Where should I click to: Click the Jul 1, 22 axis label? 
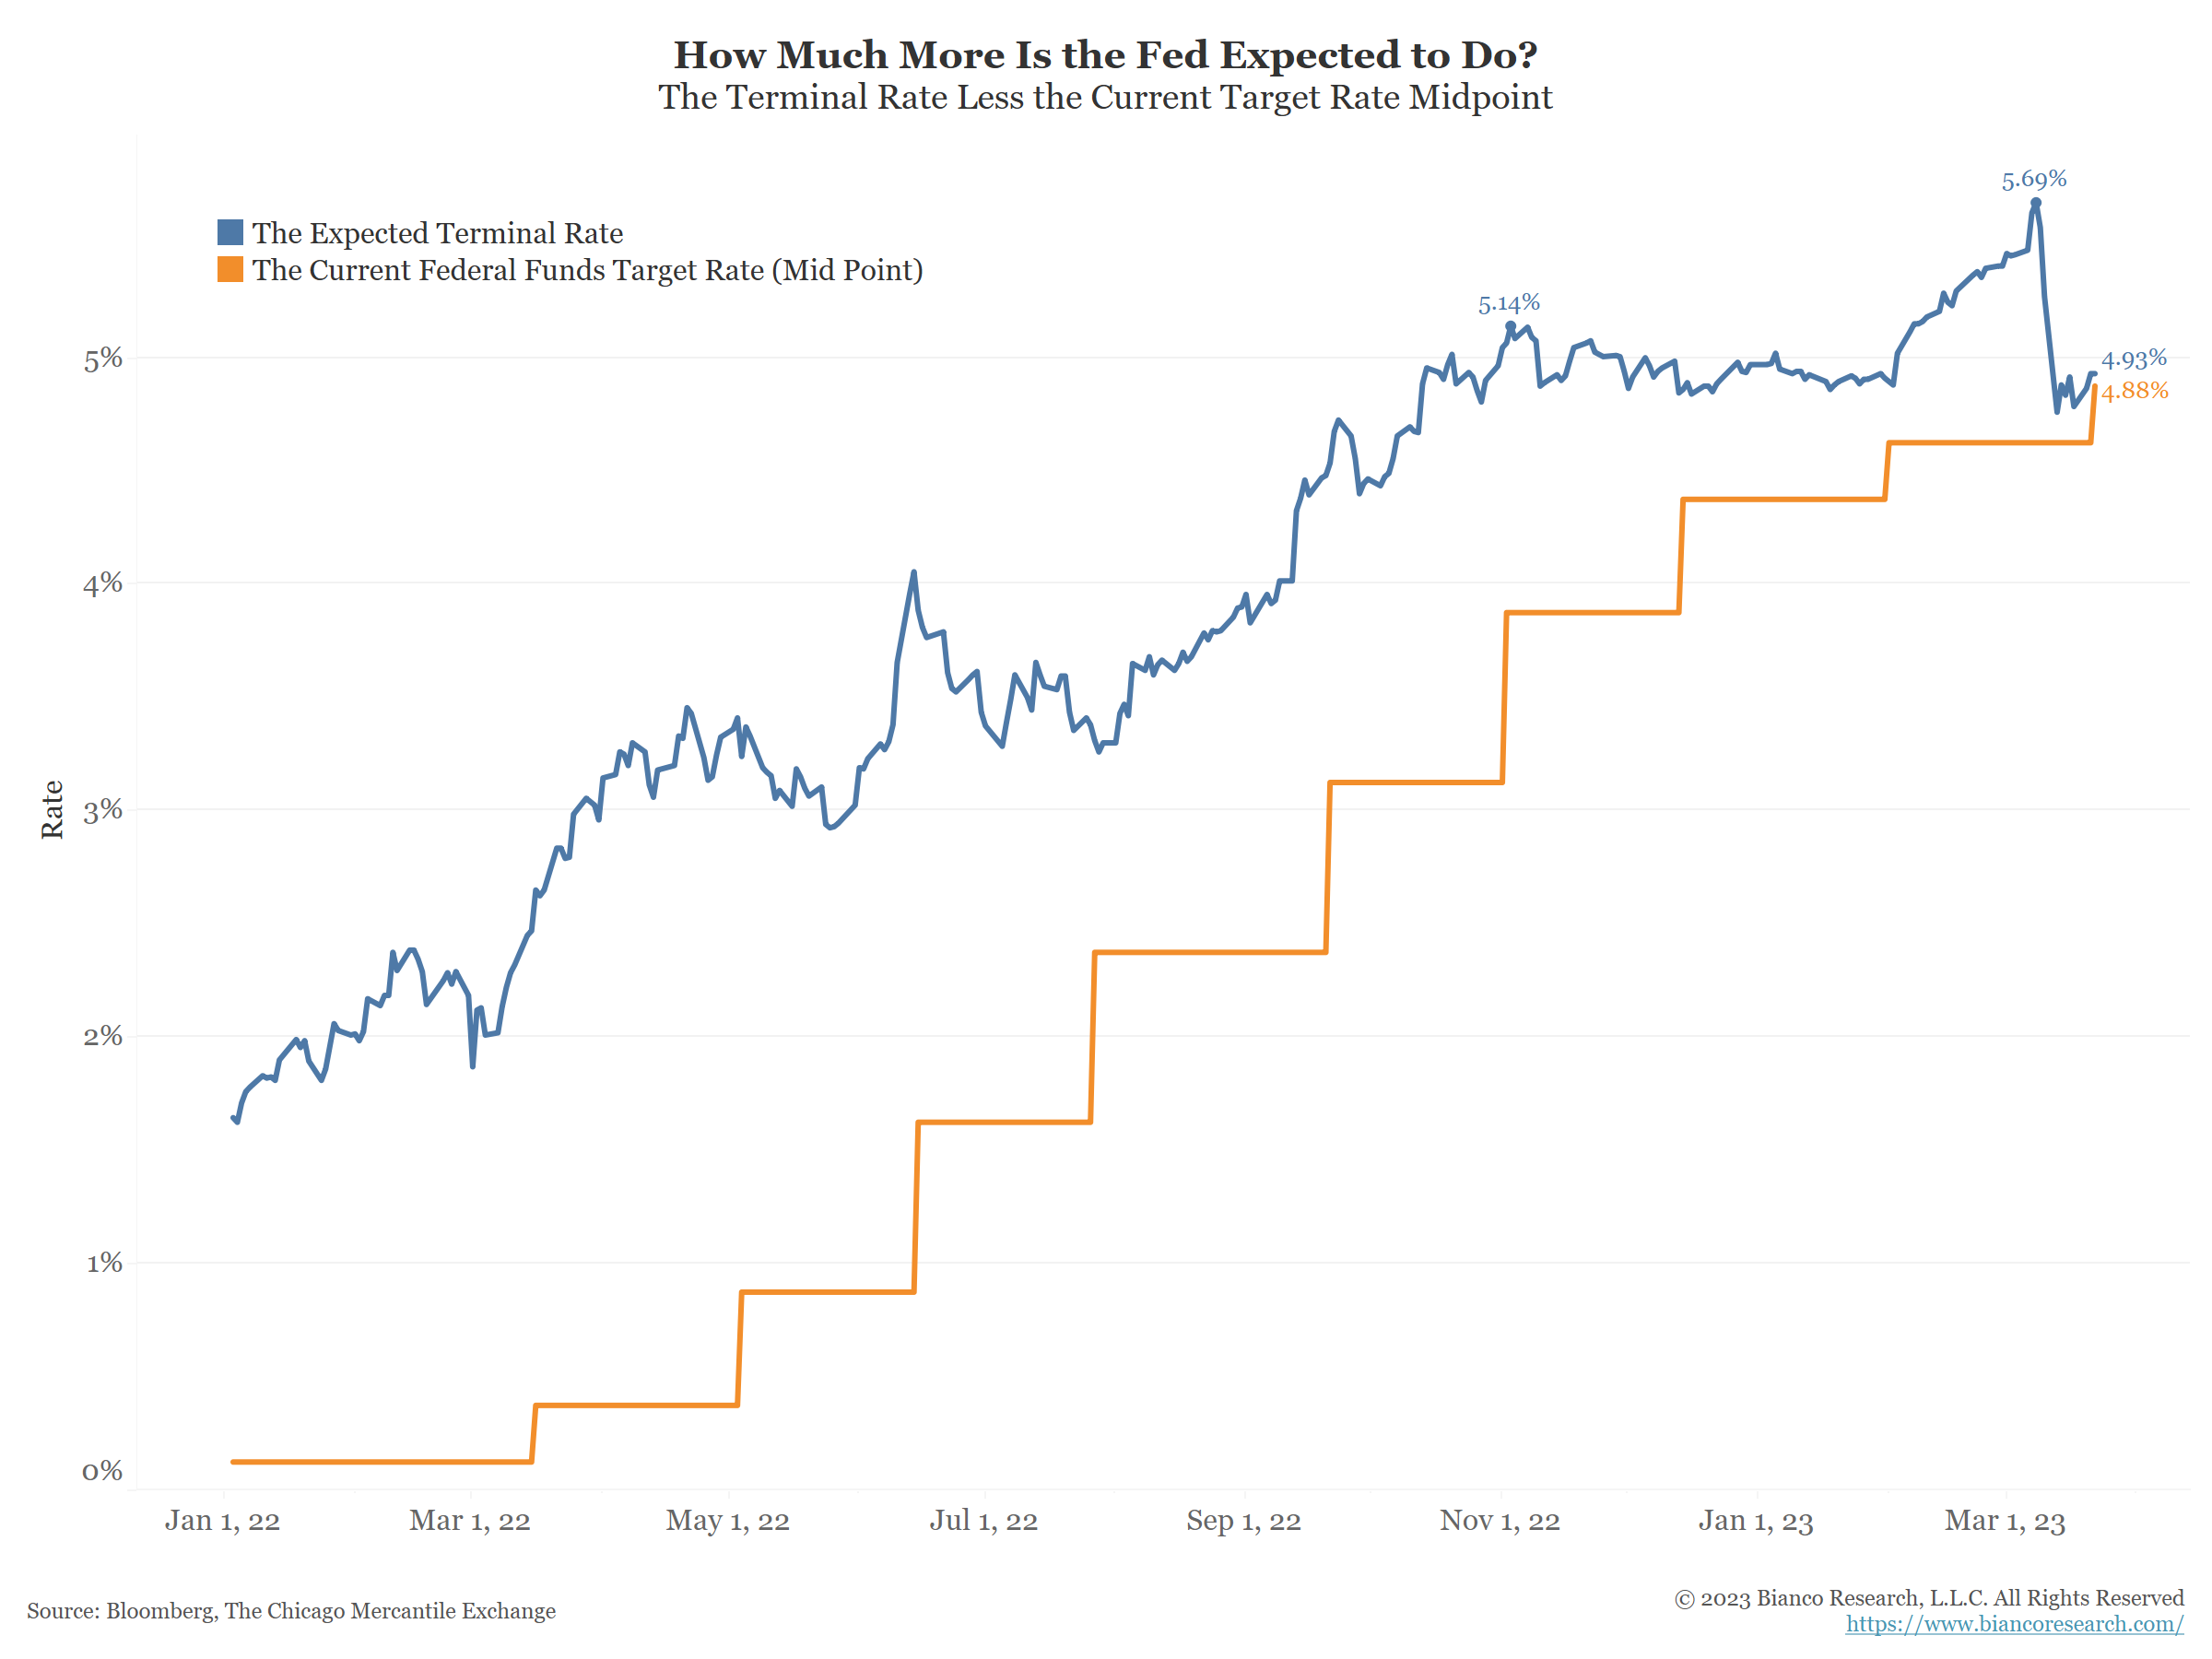(983, 1521)
